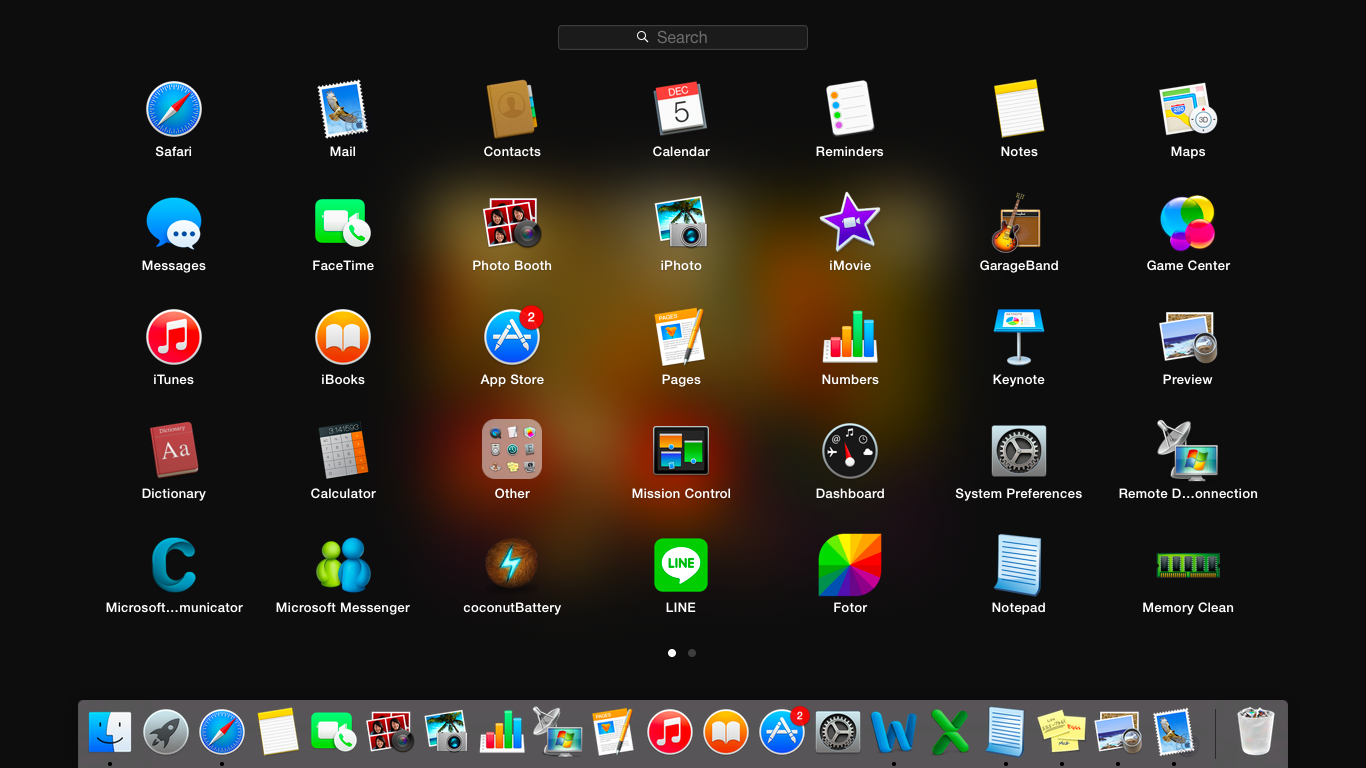Click Finder in the Dock
This screenshot has width=1366, height=768.
pyautogui.click(x=110, y=732)
